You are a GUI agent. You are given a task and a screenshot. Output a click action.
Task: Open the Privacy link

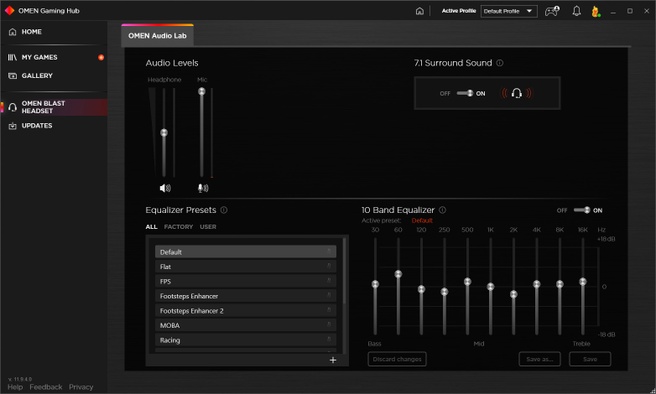pyautogui.click(x=81, y=387)
